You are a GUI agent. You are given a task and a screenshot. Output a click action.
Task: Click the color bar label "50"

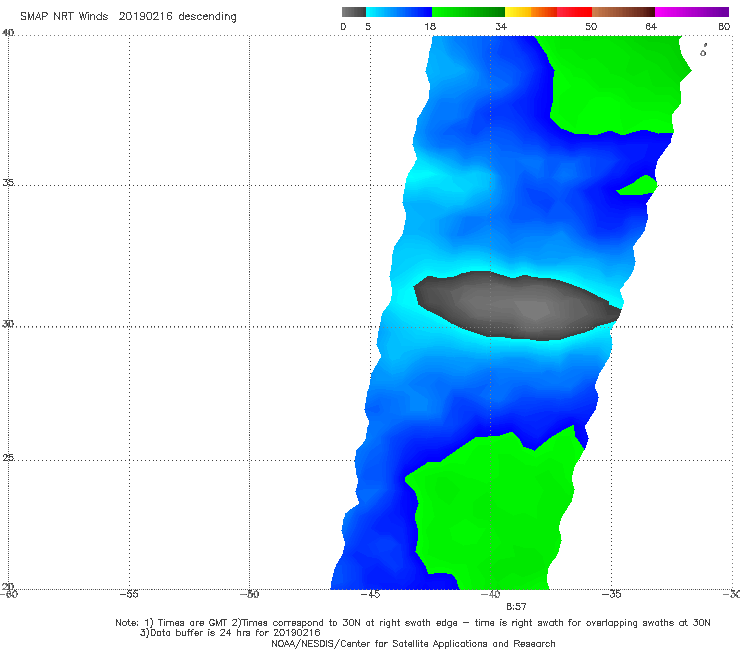[x=591, y=26]
